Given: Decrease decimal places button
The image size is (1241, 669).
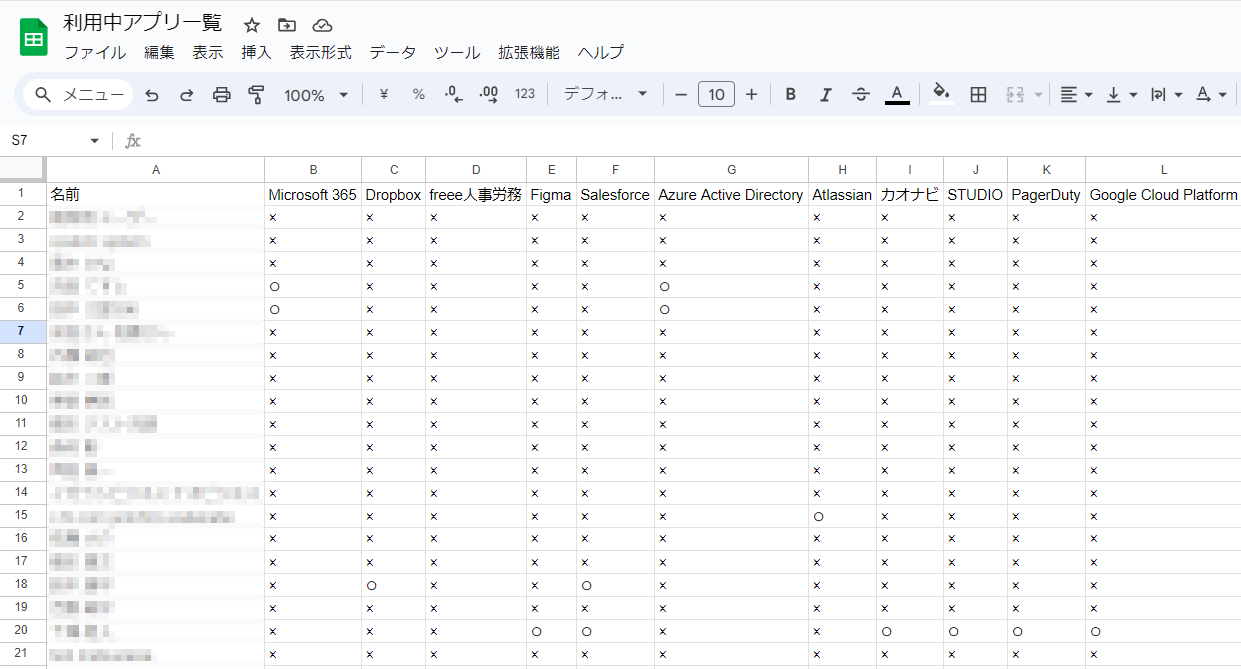Looking at the screenshot, I should (x=454, y=95).
